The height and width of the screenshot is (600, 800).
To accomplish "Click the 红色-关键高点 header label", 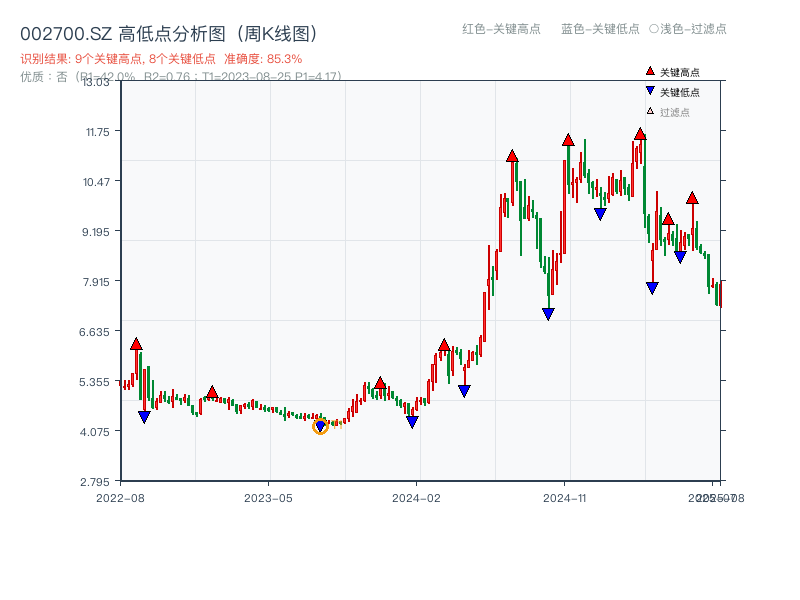I will click(x=501, y=29).
